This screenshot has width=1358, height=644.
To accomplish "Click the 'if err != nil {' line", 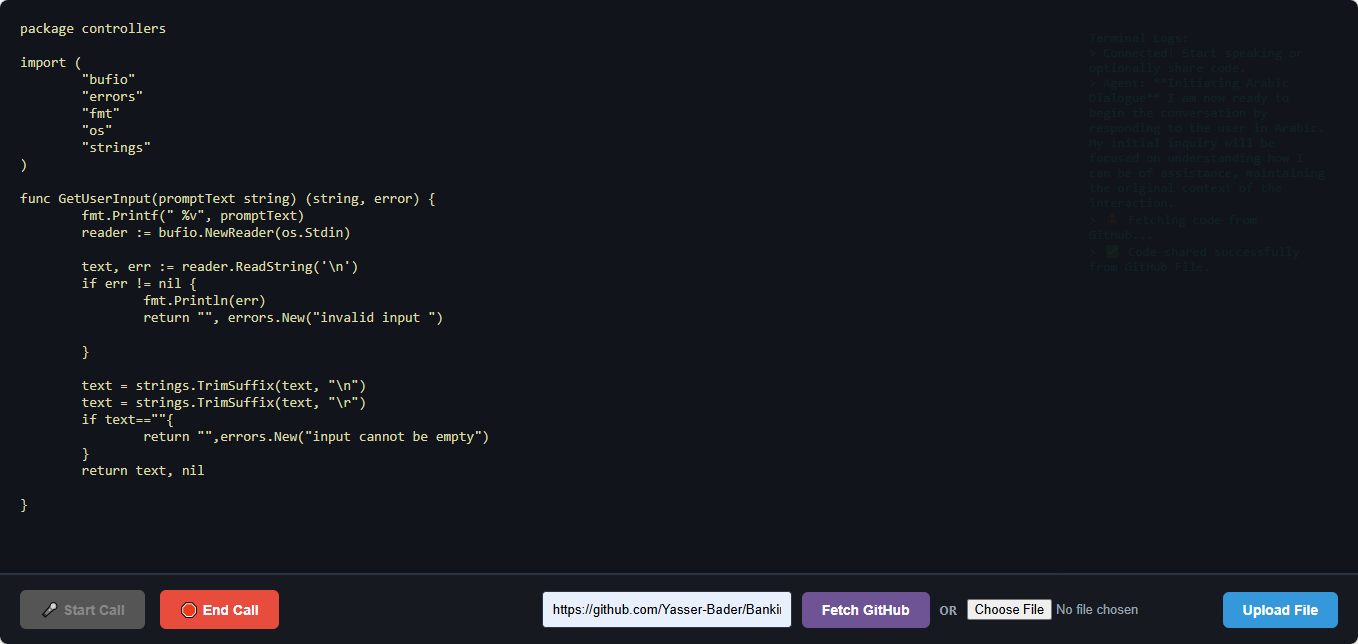I will click(139, 284).
